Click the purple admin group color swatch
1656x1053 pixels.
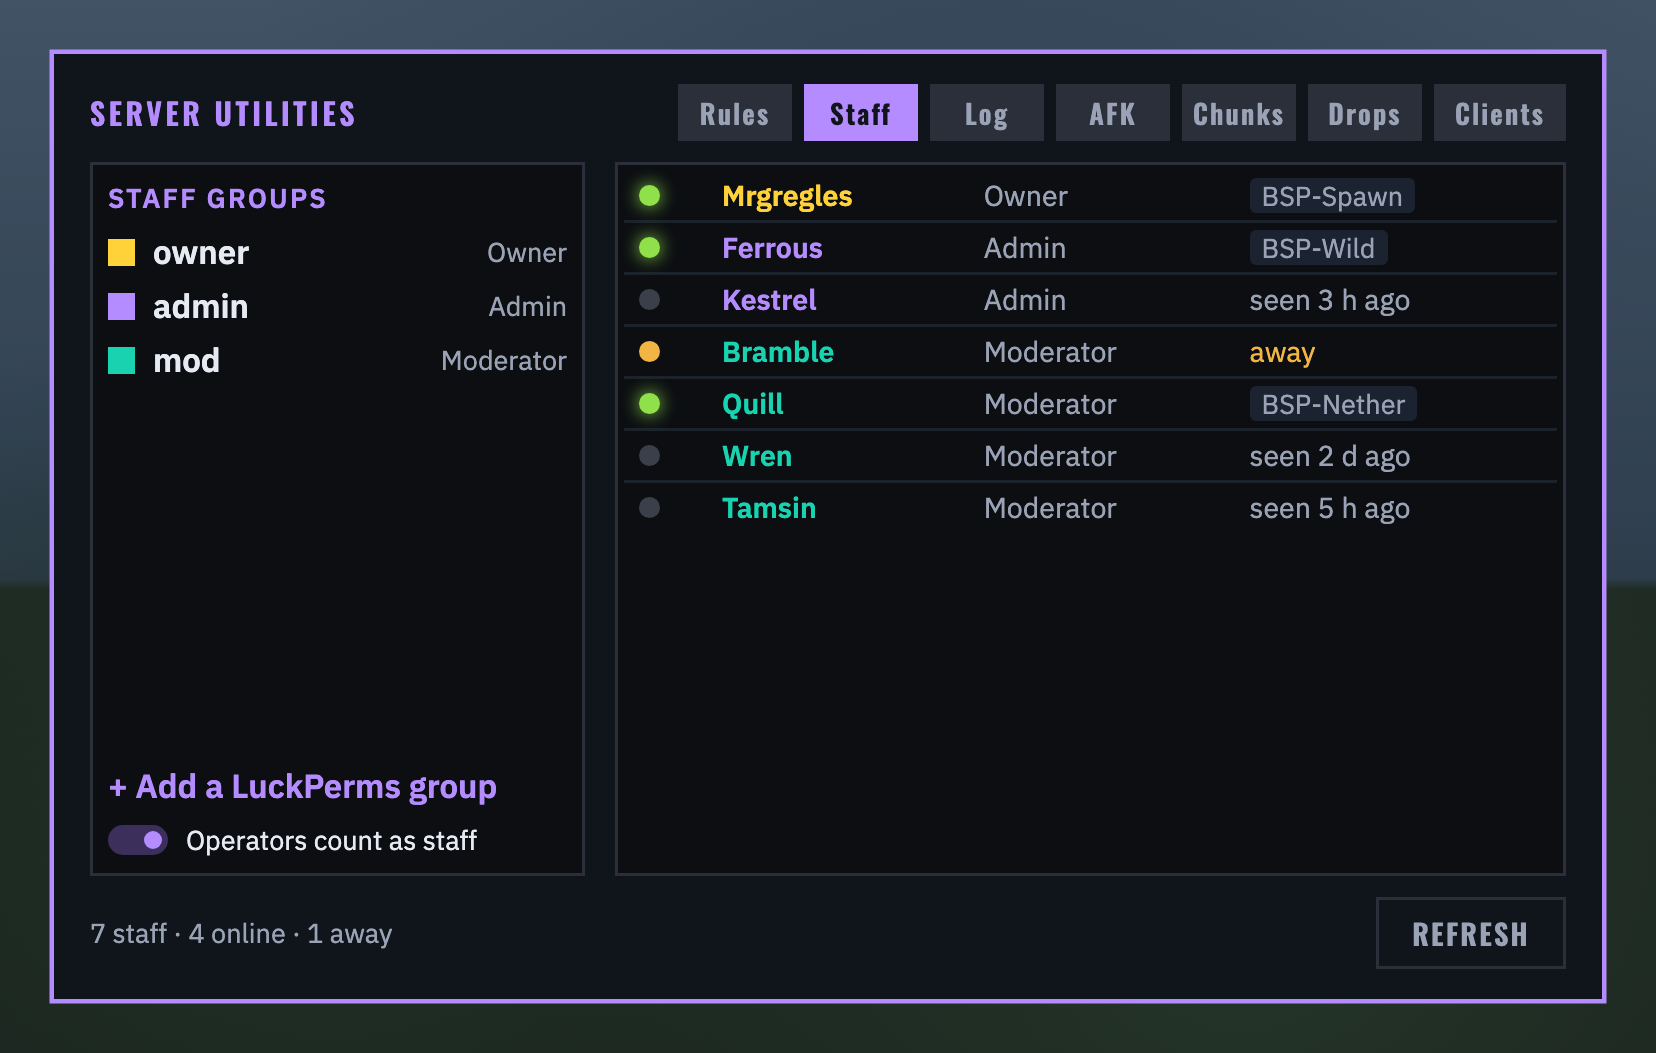pyautogui.click(x=121, y=306)
